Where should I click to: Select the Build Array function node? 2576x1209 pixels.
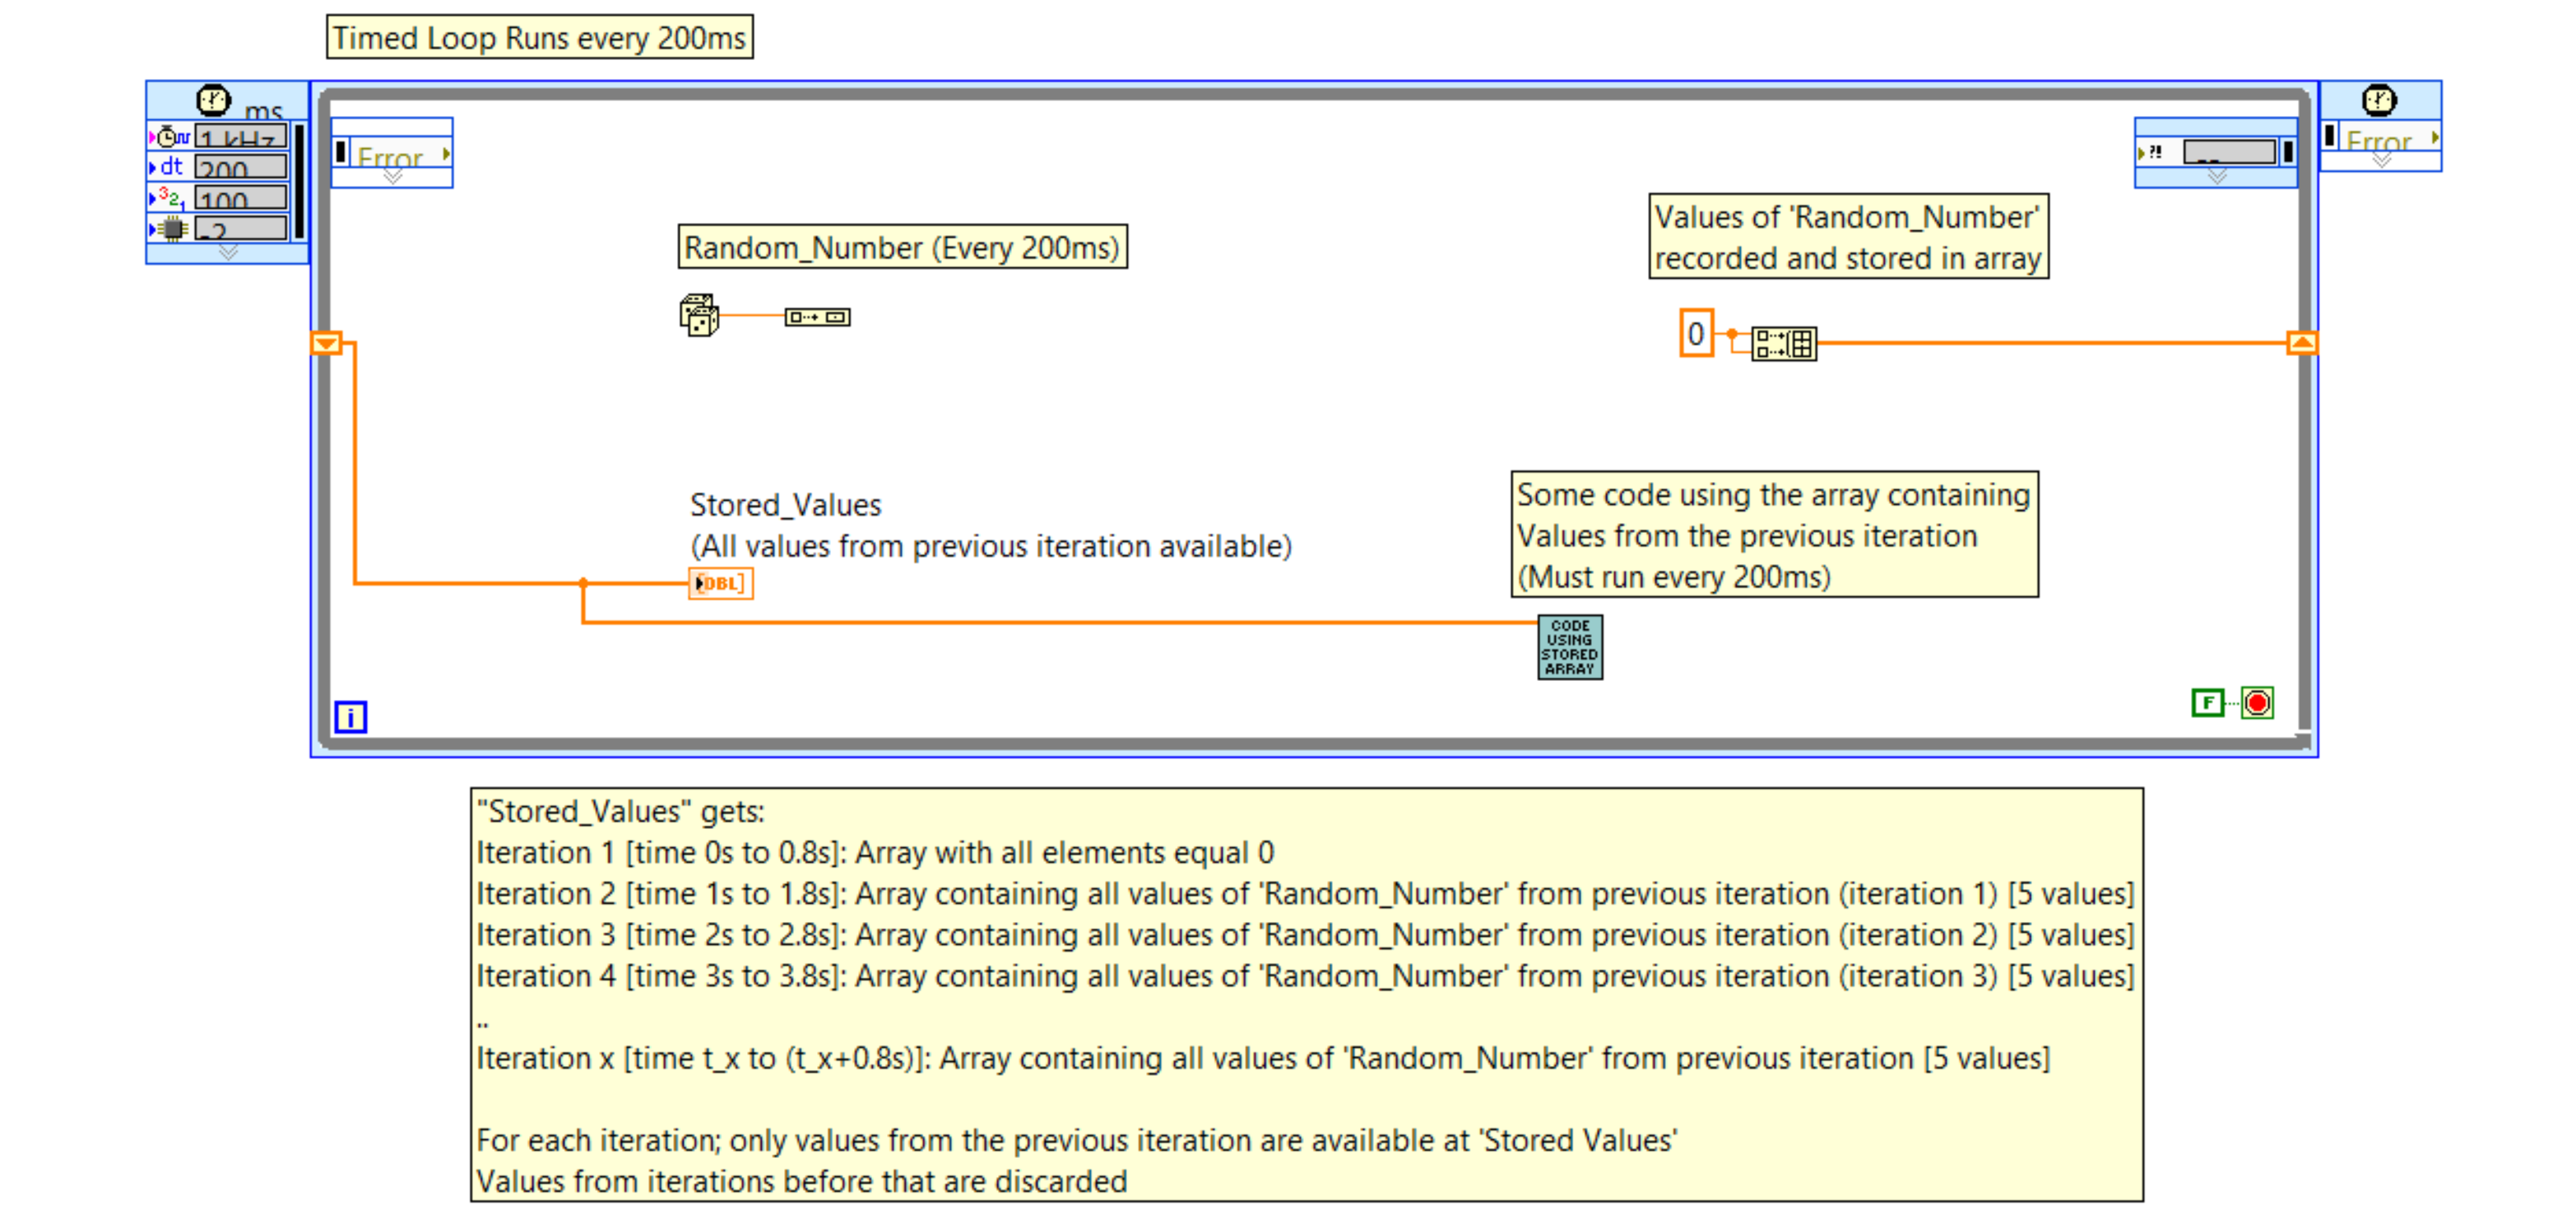1784,344
